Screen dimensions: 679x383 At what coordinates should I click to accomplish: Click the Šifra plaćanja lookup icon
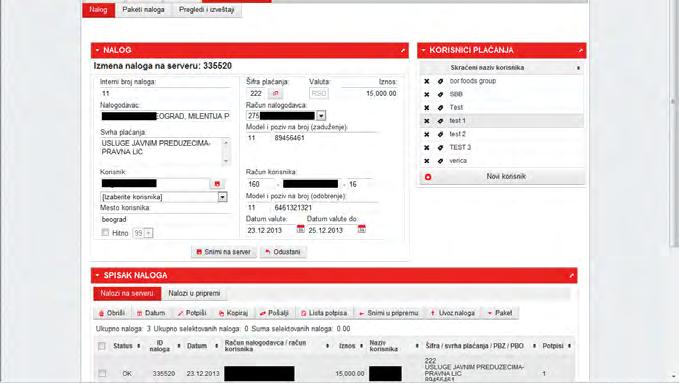[275, 93]
